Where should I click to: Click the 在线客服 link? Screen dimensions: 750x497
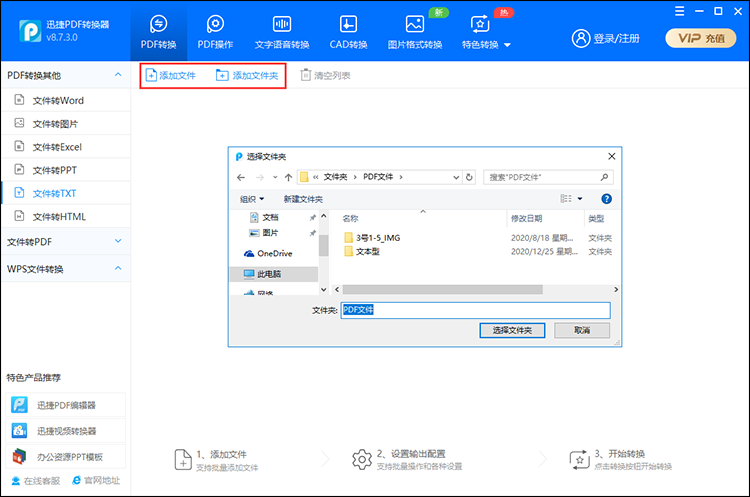point(36,481)
